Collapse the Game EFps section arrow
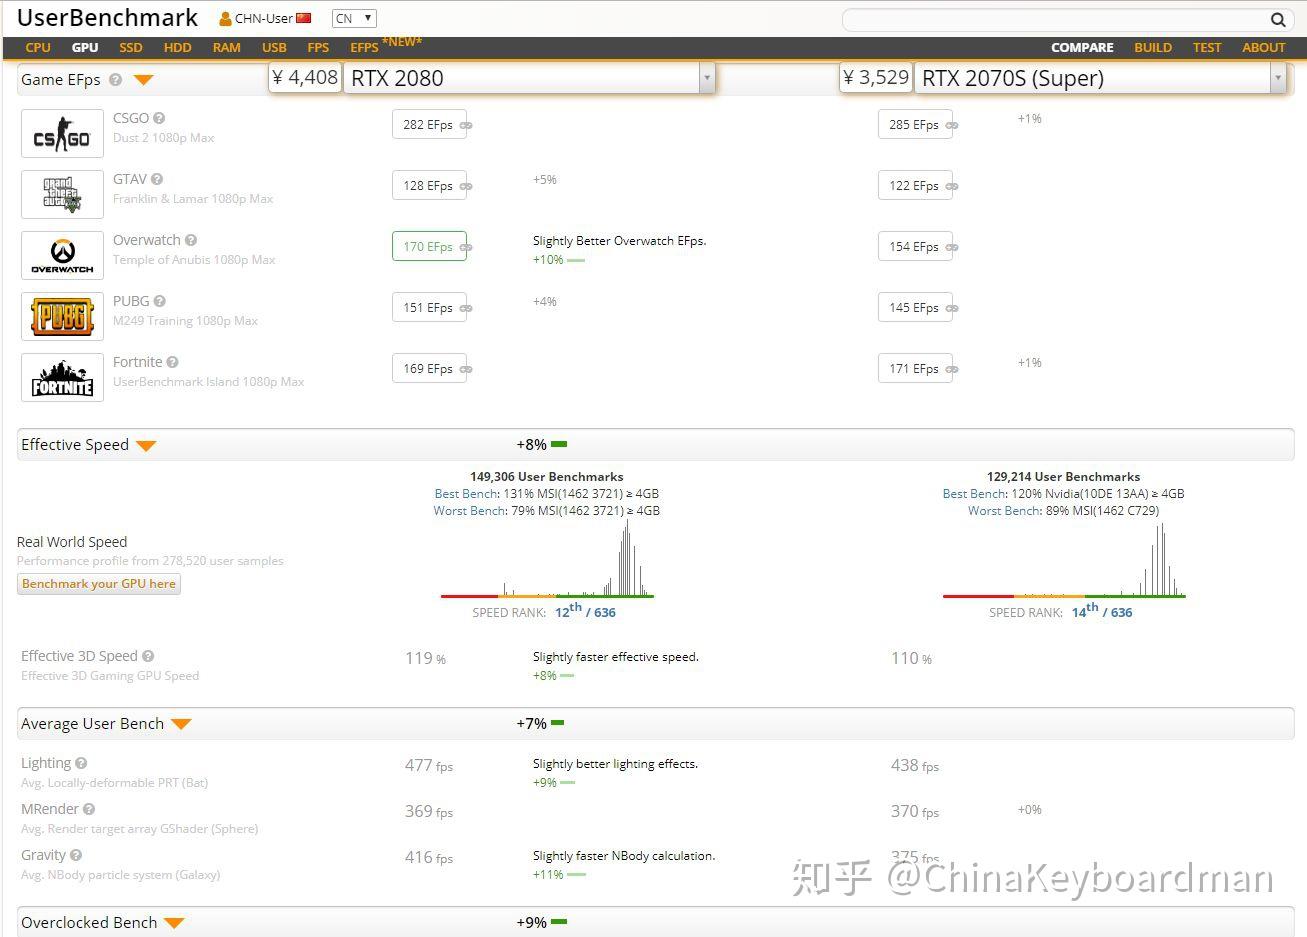1307x937 pixels. [x=143, y=80]
